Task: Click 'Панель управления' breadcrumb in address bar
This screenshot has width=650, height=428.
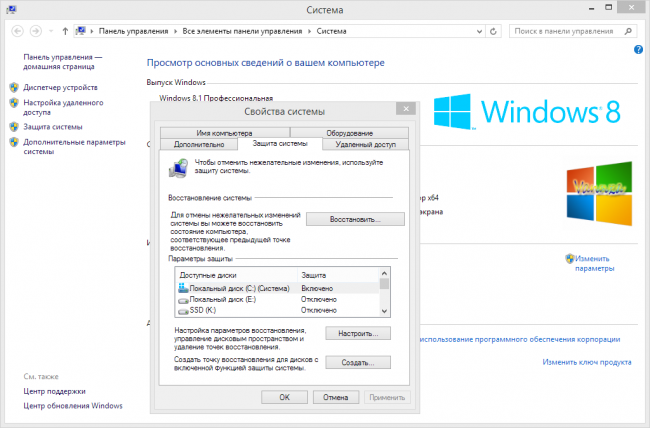Action: point(133,31)
